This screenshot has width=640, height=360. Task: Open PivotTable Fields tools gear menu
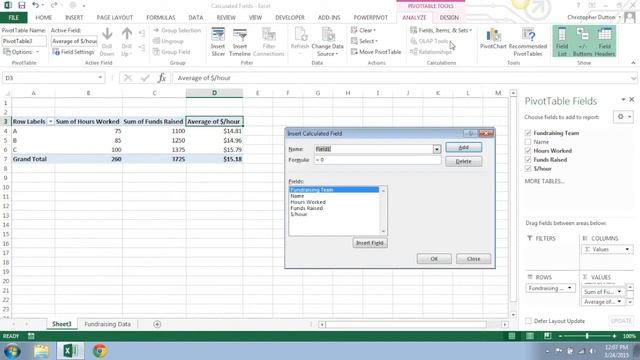click(x=623, y=117)
